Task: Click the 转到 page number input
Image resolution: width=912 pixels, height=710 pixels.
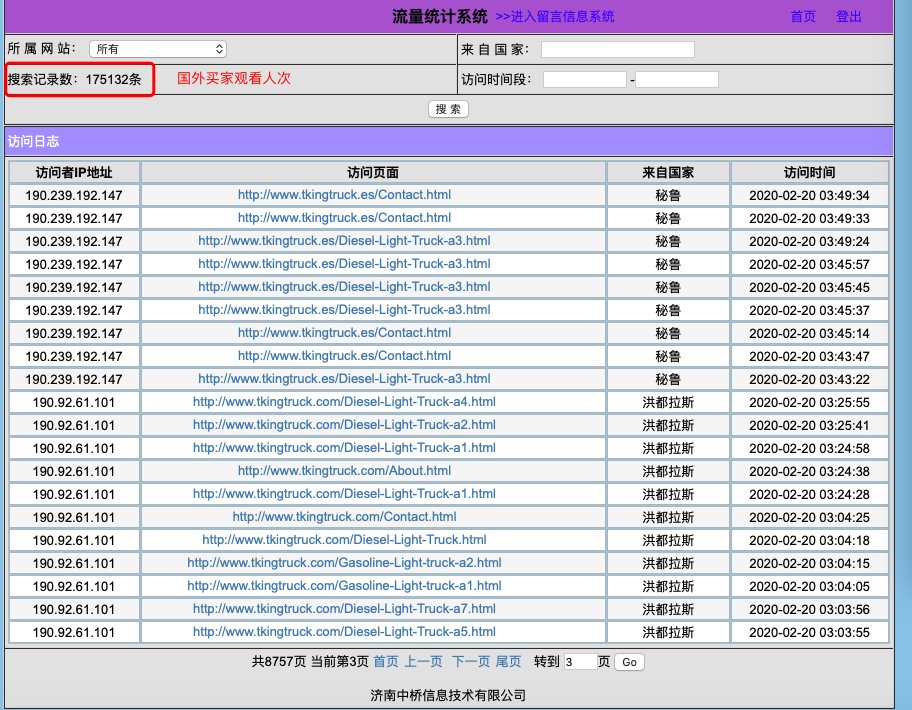Action: (x=580, y=662)
